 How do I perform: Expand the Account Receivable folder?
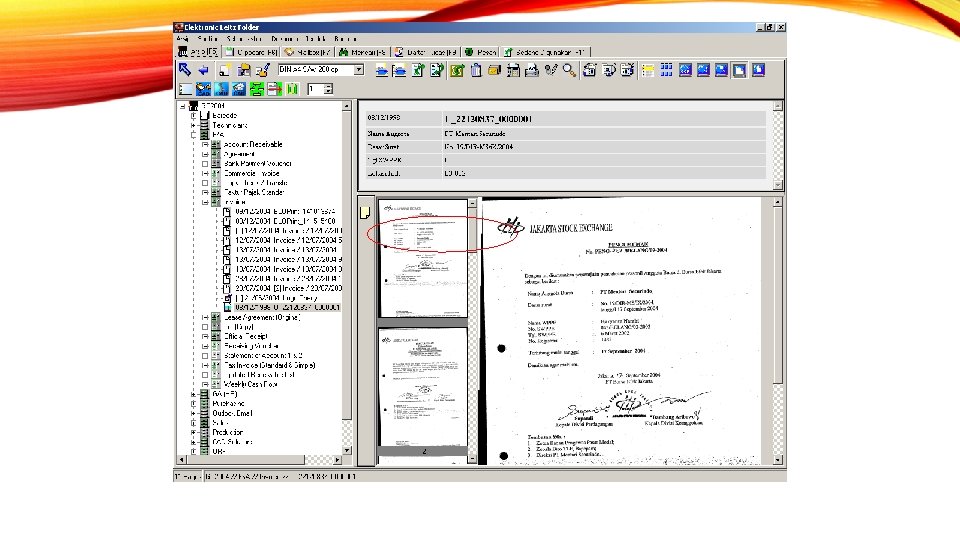[x=205, y=144]
